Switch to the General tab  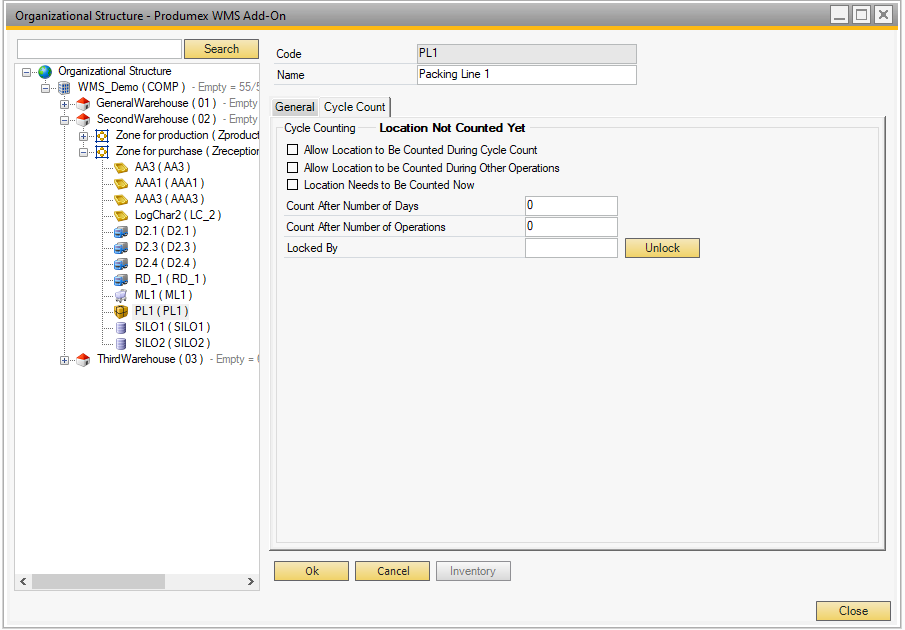[x=294, y=107]
